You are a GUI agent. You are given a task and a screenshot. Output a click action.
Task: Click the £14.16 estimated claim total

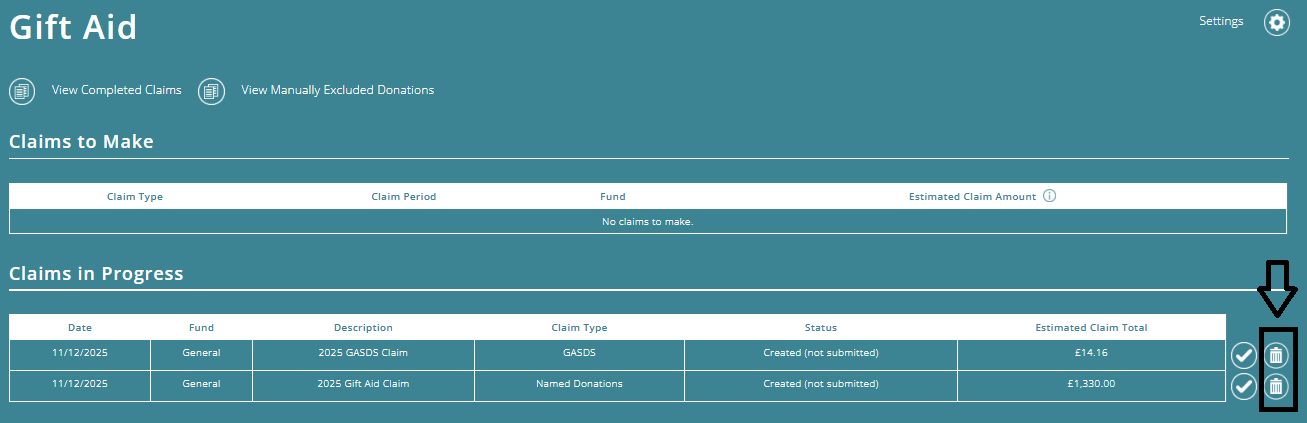point(1091,353)
